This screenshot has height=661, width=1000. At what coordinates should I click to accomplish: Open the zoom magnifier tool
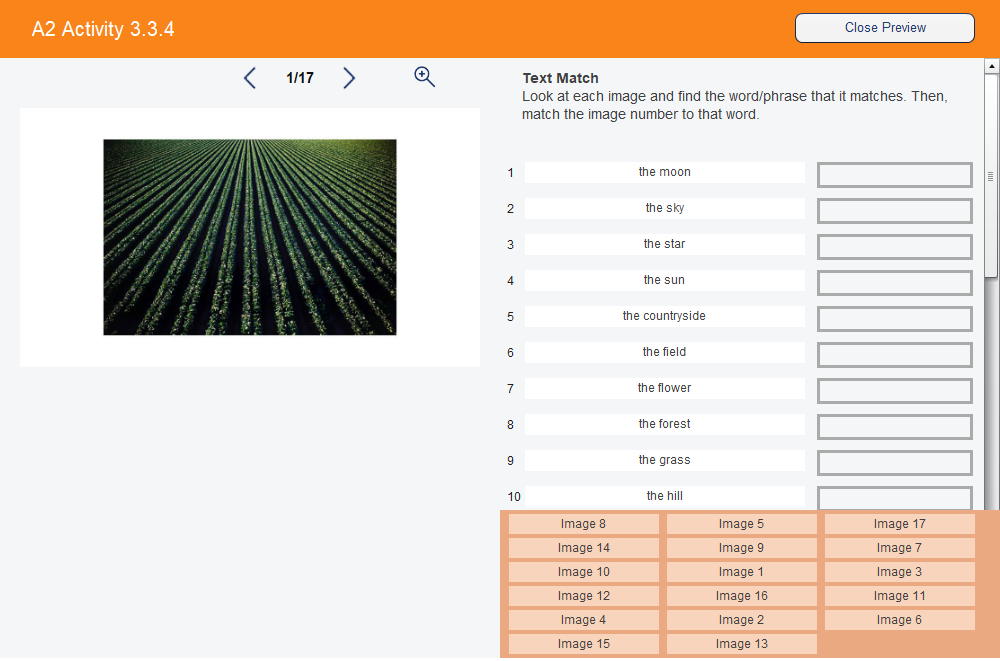[424, 76]
